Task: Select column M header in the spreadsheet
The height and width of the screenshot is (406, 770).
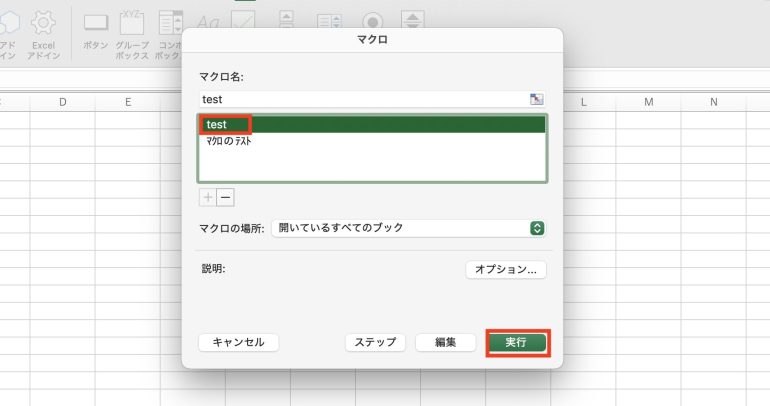Action: click(649, 102)
